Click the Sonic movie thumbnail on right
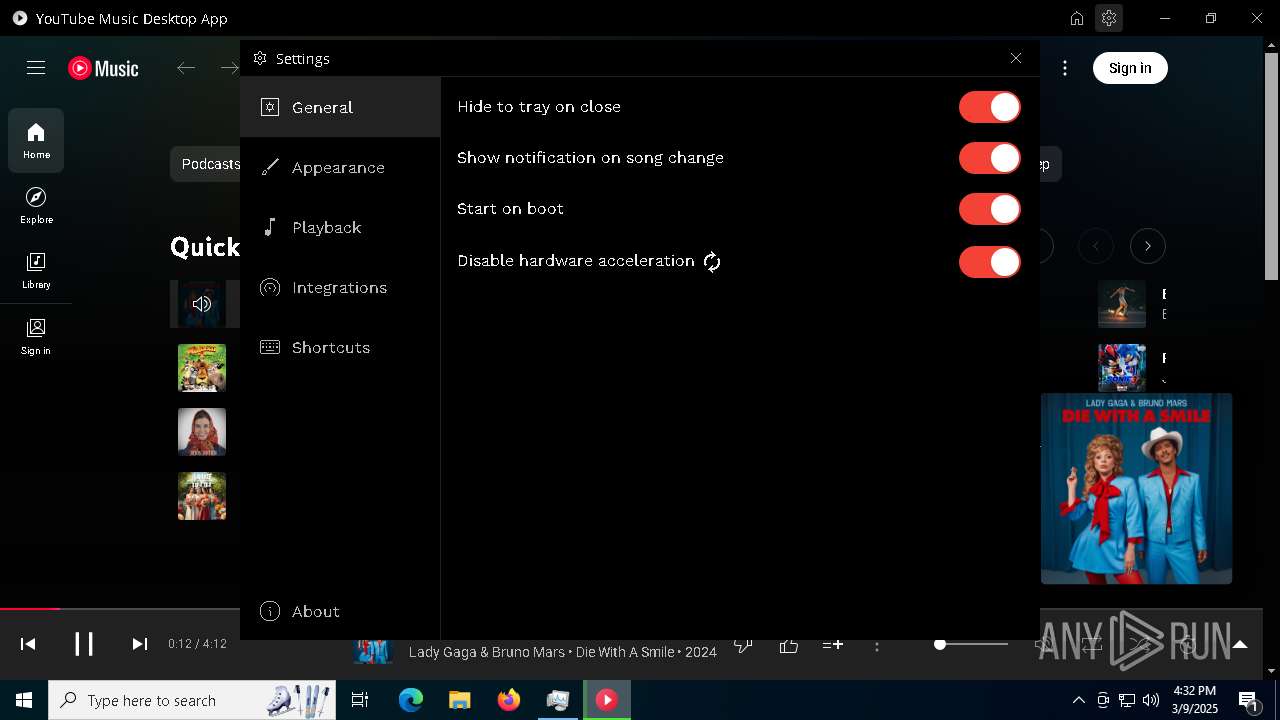1280x720 pixels. click(1122, 366)
